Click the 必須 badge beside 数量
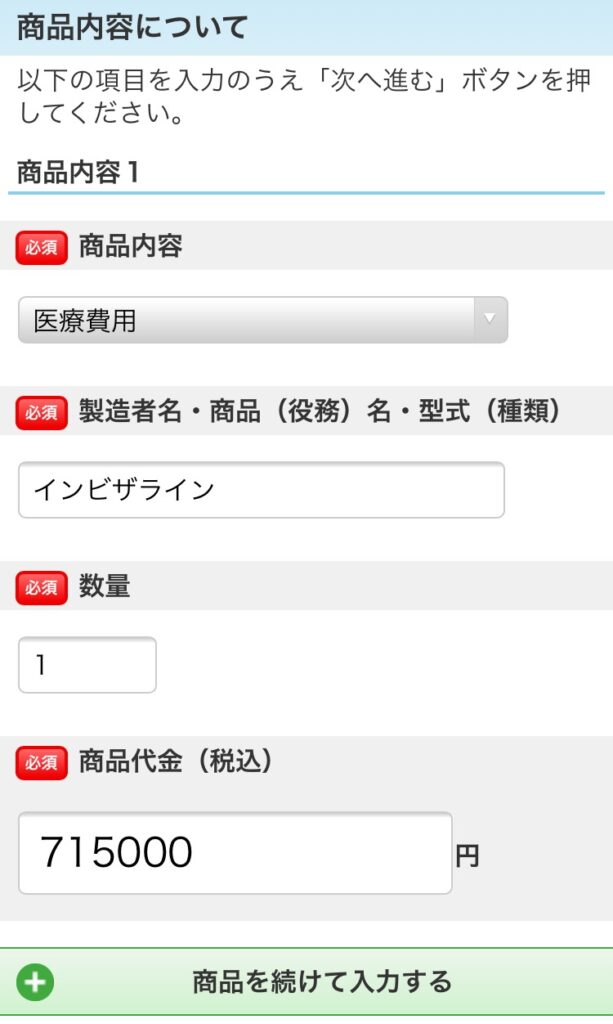The width and height of the screenshot is (613, 1024). (41, 587)
